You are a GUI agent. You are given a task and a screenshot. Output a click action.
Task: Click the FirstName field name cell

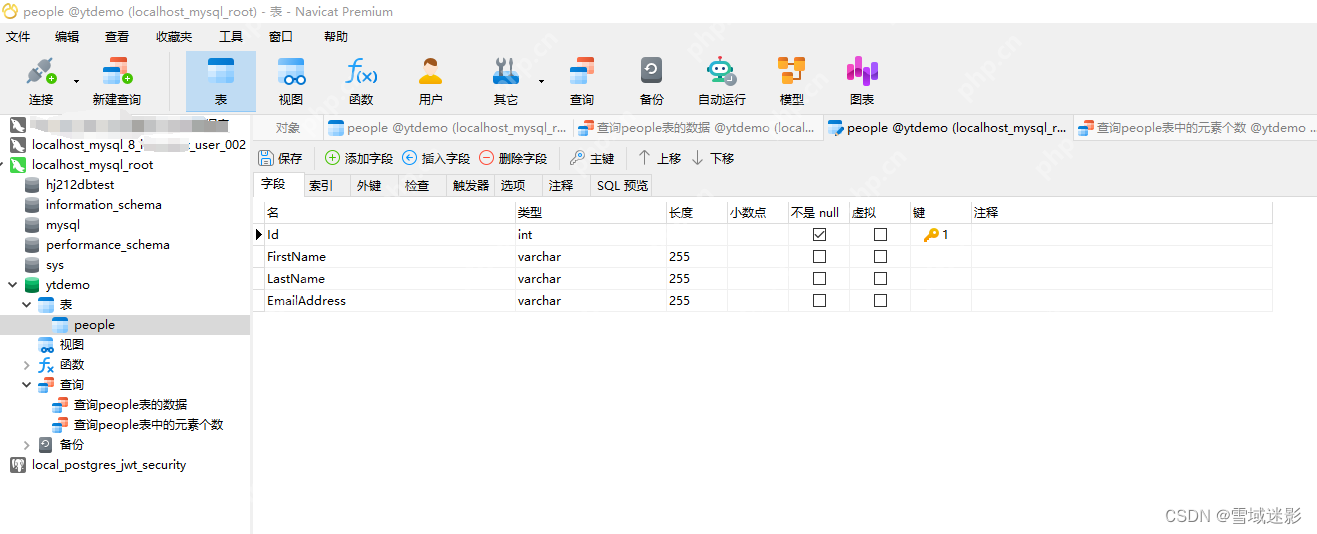click(389, 257)
